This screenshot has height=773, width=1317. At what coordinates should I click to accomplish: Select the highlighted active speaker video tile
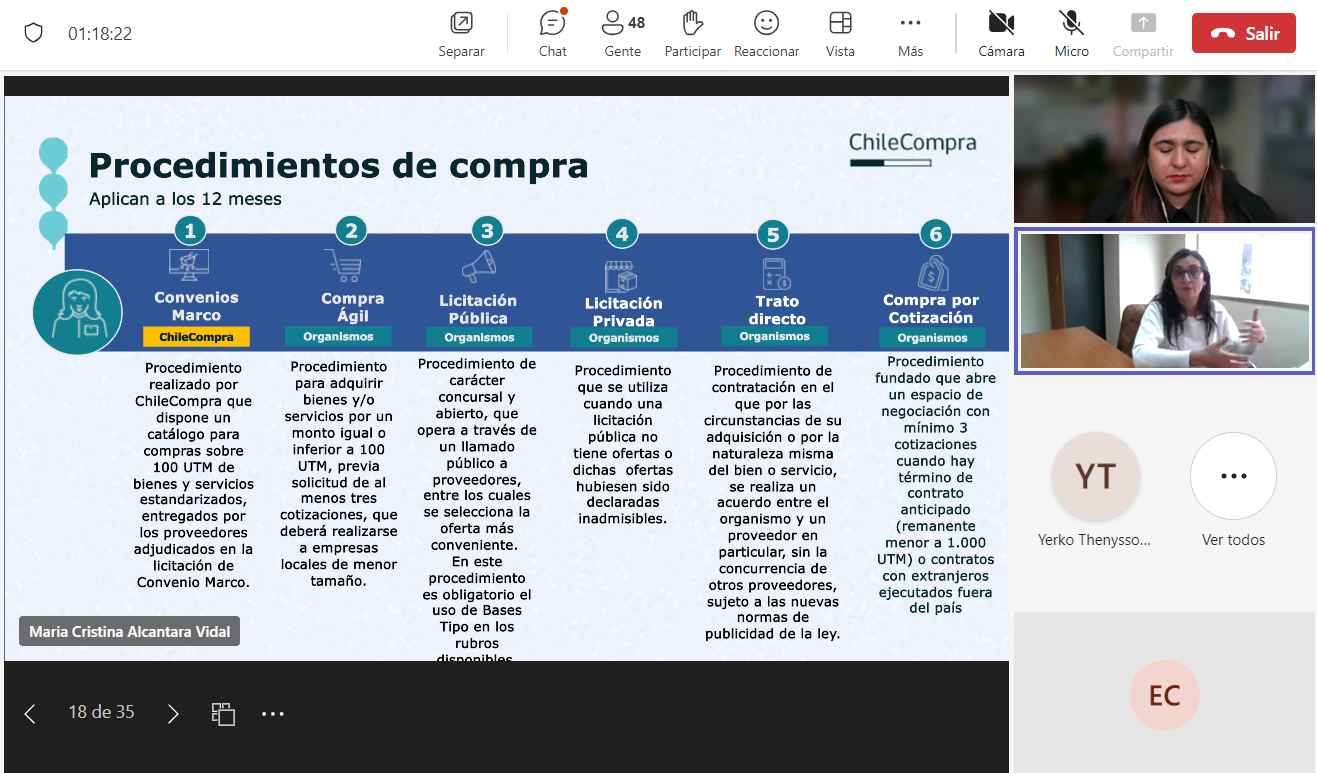1164,301
